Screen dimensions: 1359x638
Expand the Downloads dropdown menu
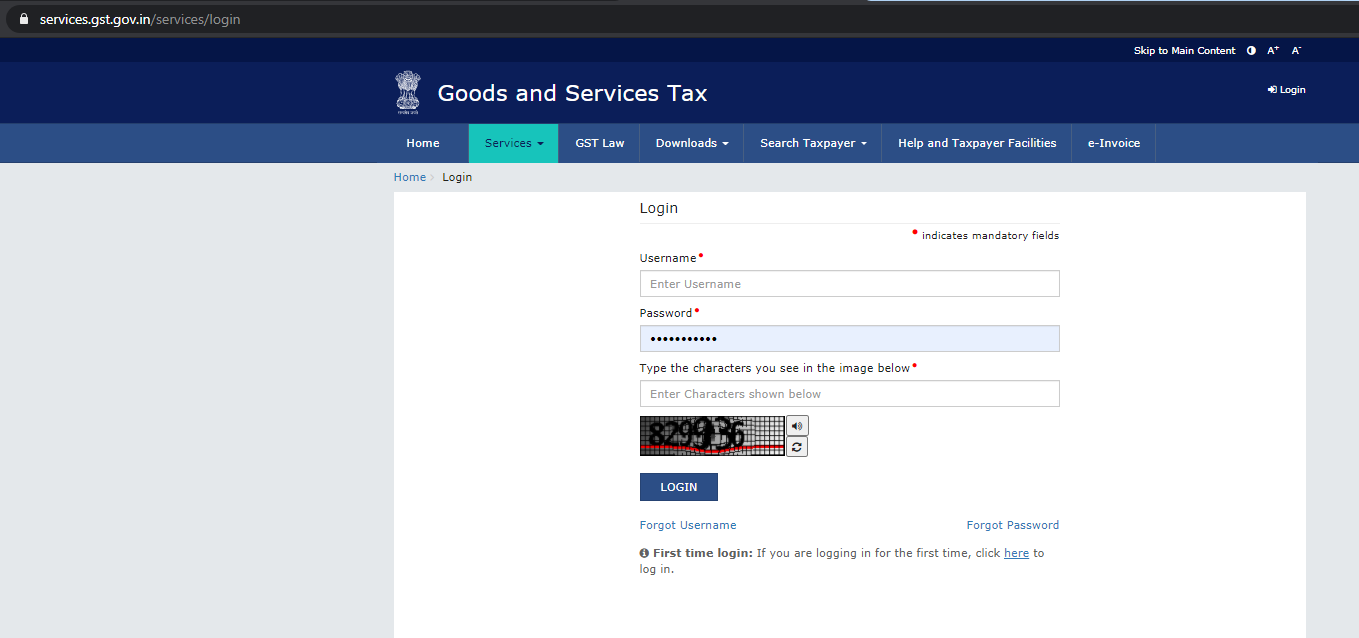pyautogui.click(x=692, y=143)
